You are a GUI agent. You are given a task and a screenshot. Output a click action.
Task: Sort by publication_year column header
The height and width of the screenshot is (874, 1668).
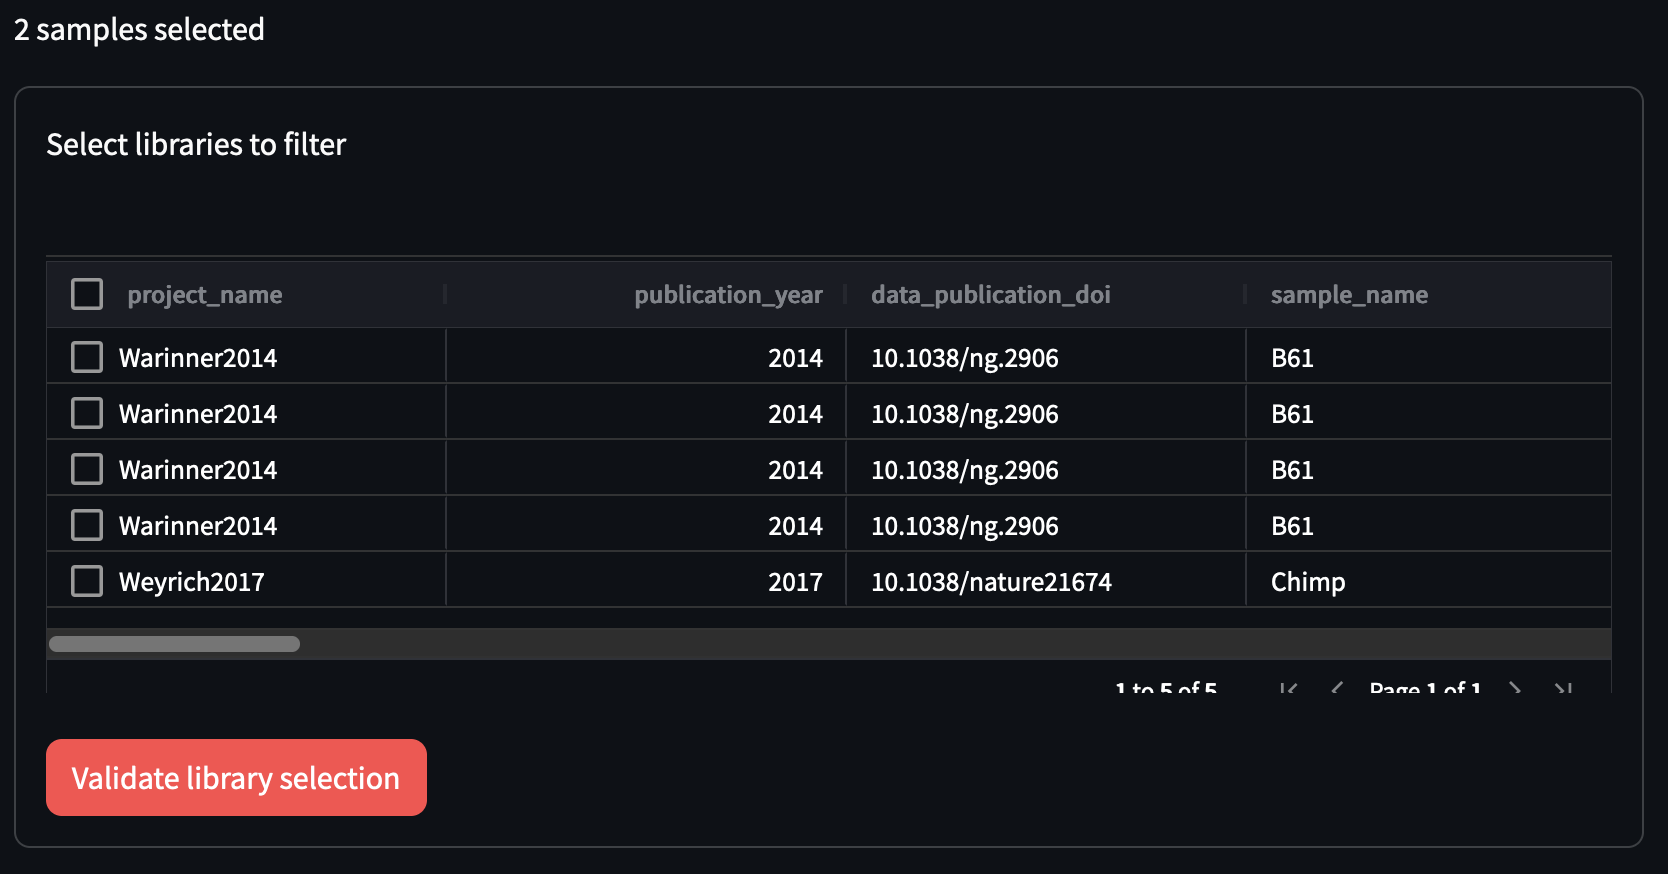[728, 295]
